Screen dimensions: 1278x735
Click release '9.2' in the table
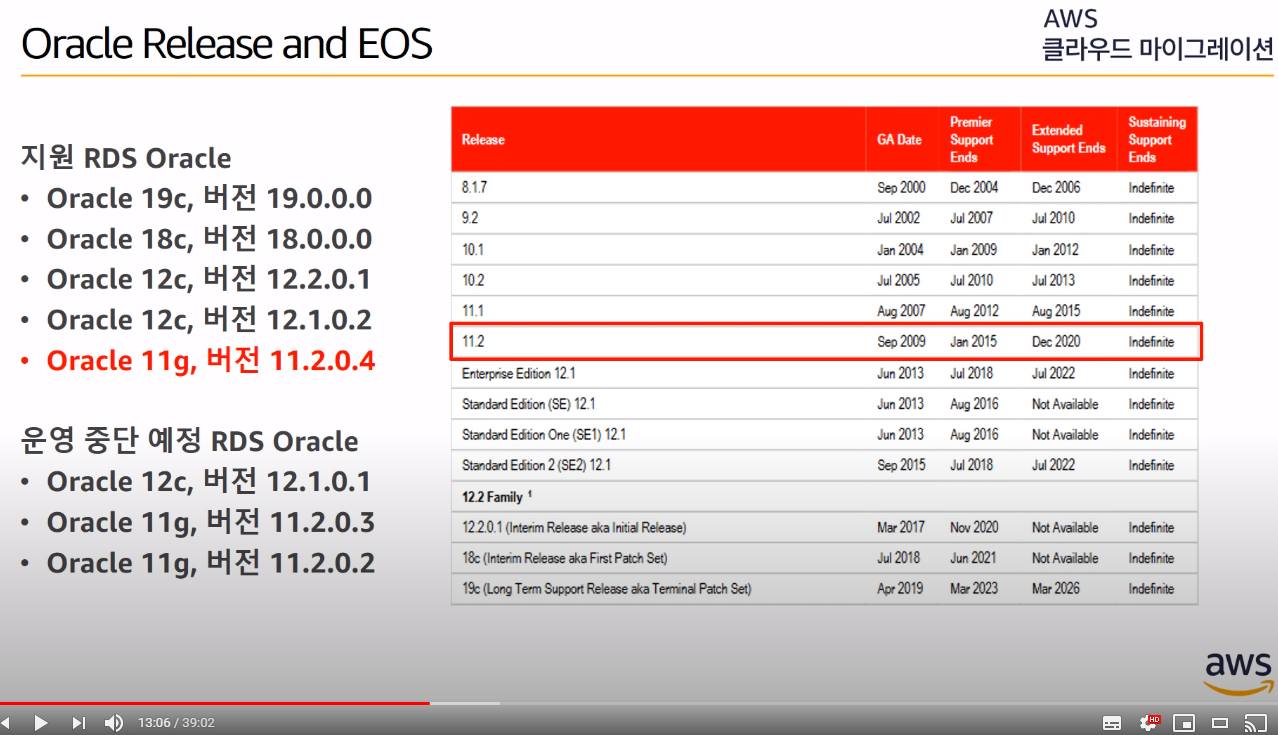click(x=468, y=218)
